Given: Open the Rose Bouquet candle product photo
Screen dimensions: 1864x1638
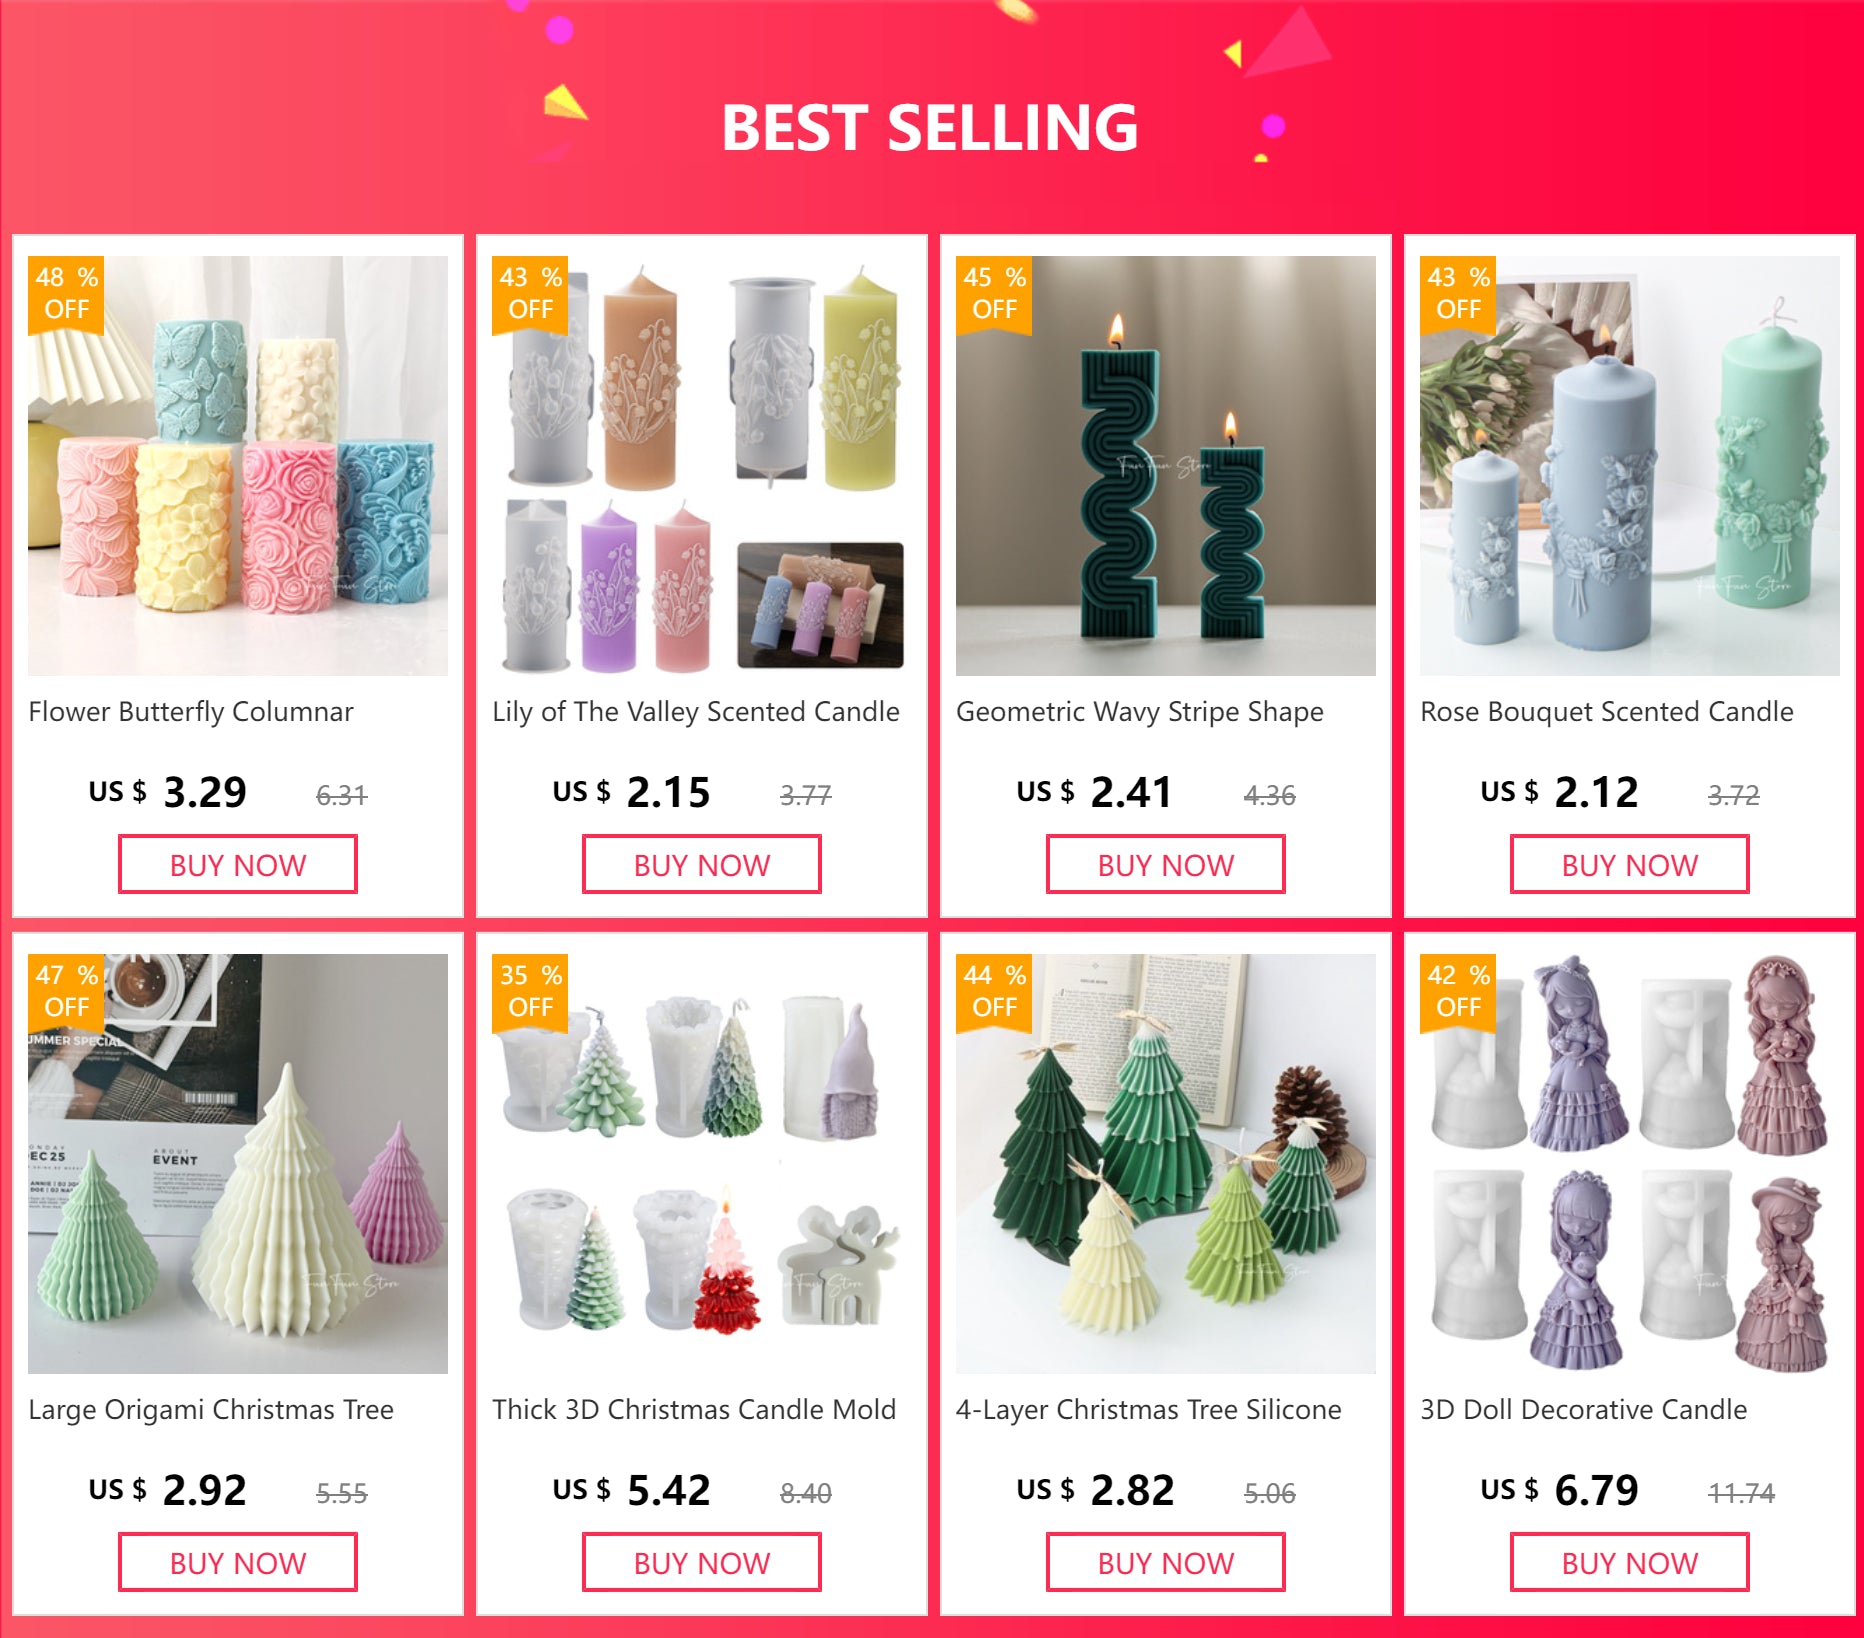Looking at the screenshot, I should [1630, 466].
